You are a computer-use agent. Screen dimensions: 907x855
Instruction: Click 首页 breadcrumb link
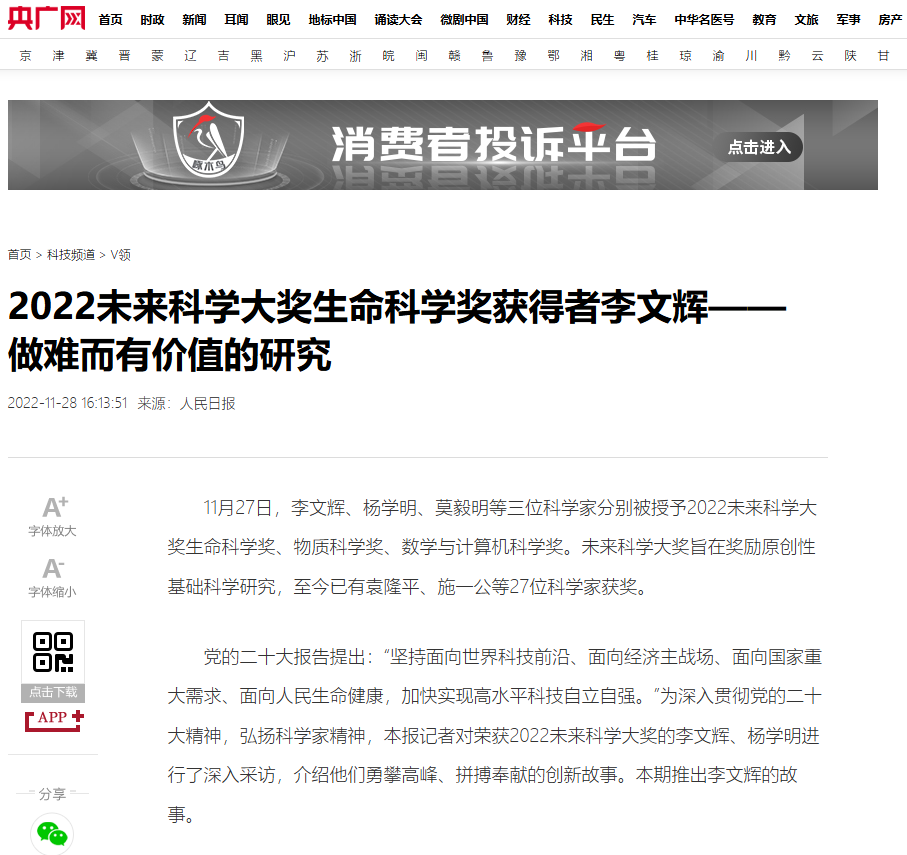19,255
